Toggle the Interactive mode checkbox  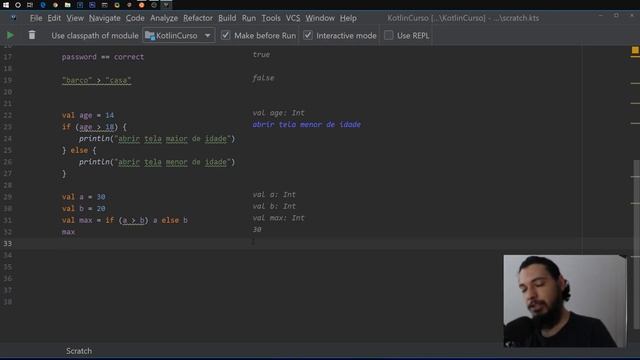[308, 35]
